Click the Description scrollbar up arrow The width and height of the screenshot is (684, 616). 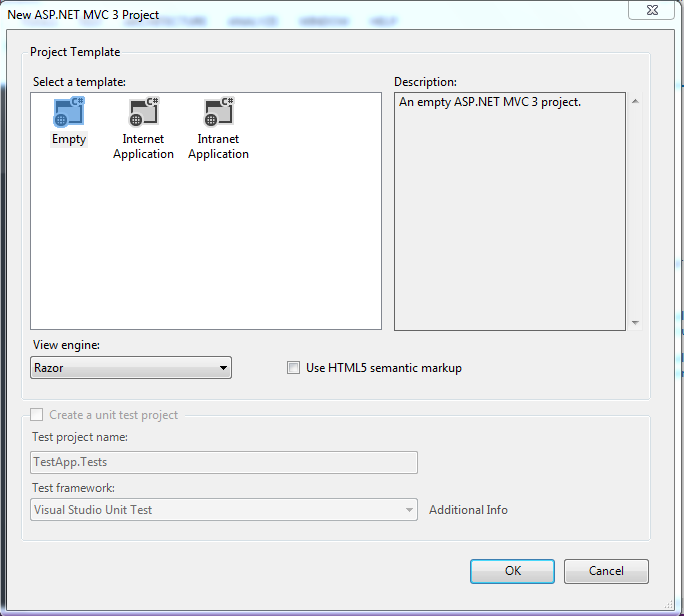point(635,101)
